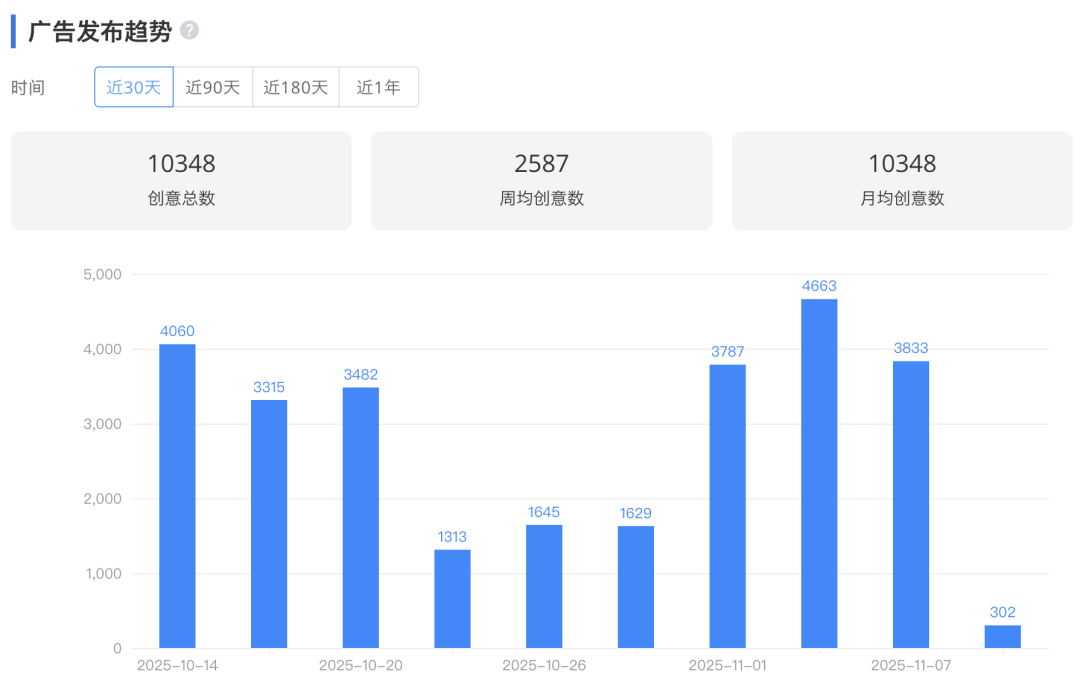Switch to 近90天 time range

point(213,87)
